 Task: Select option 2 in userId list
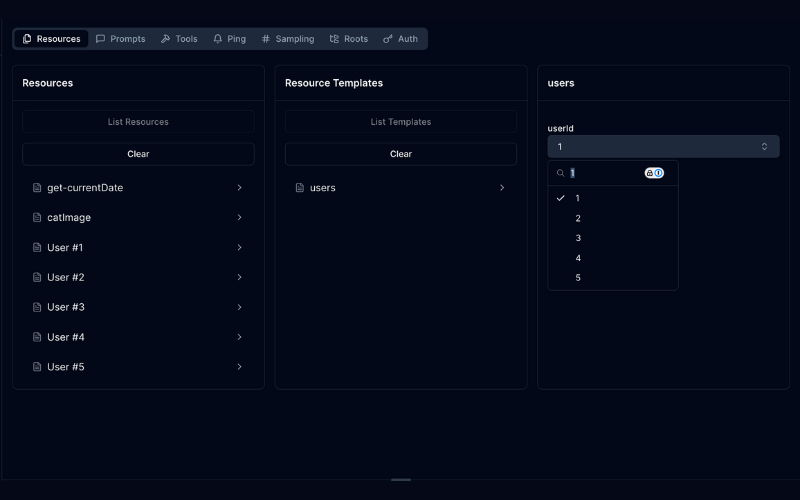(613, 218)
